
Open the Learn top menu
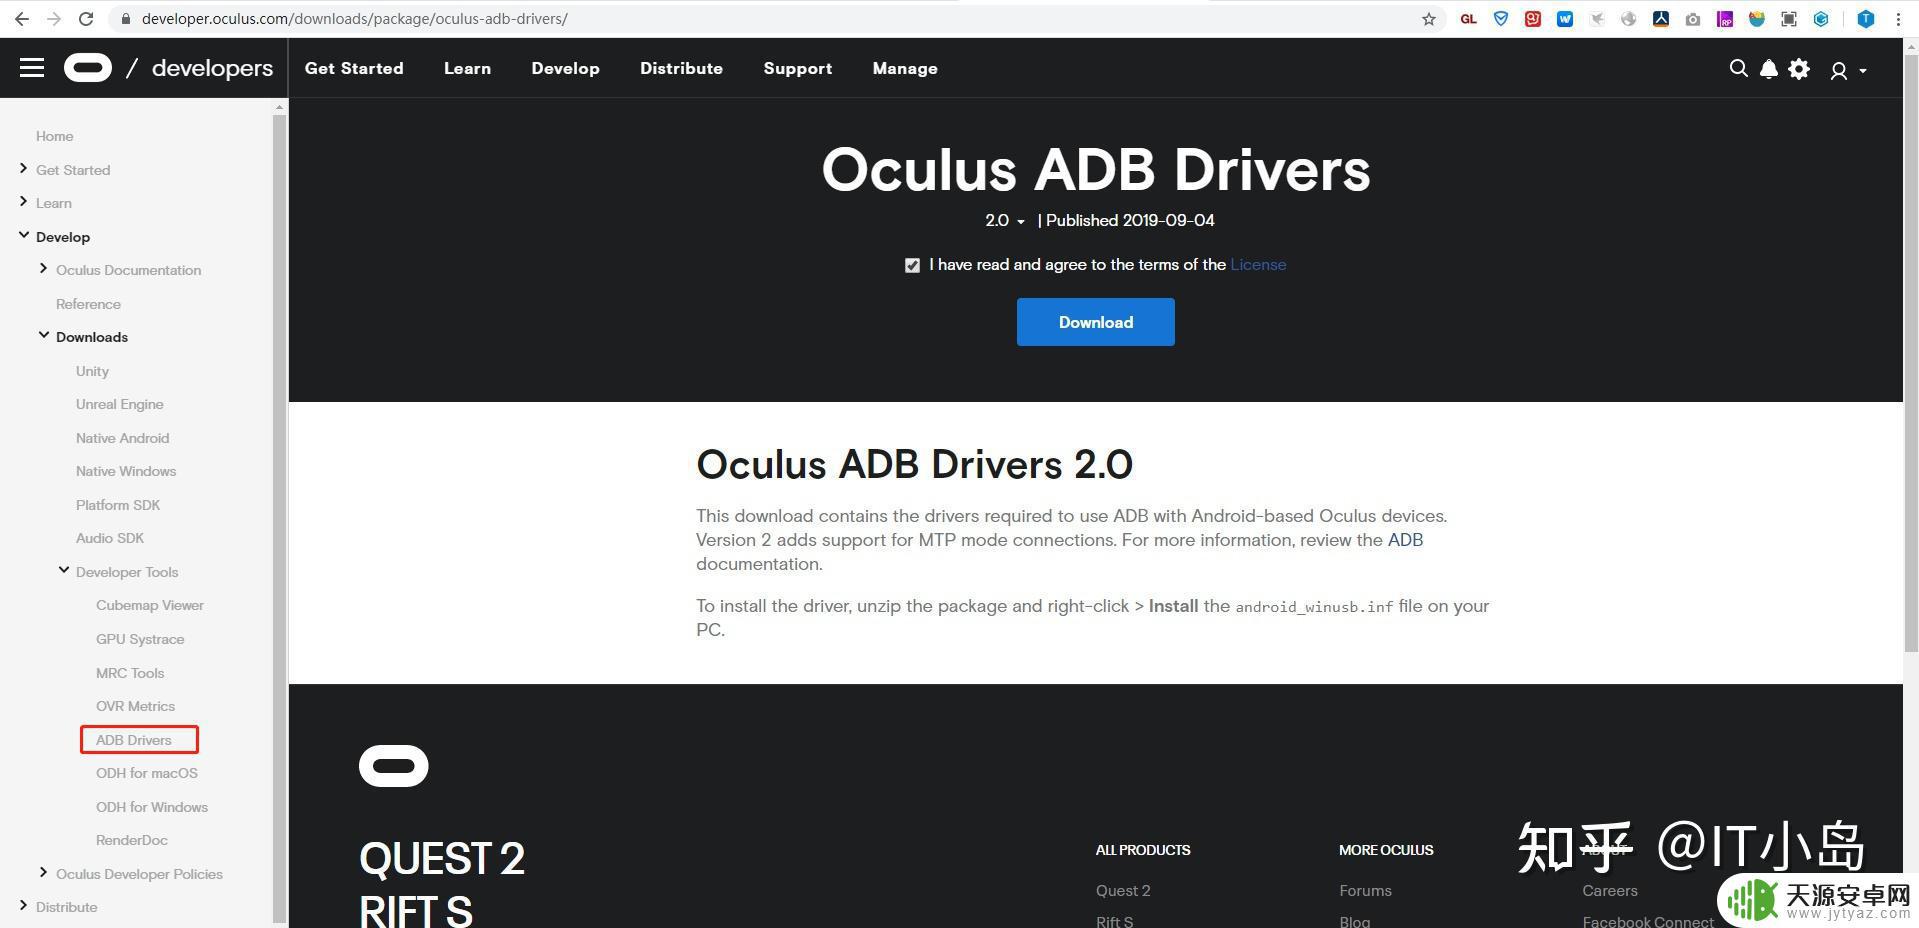[467, 68]
